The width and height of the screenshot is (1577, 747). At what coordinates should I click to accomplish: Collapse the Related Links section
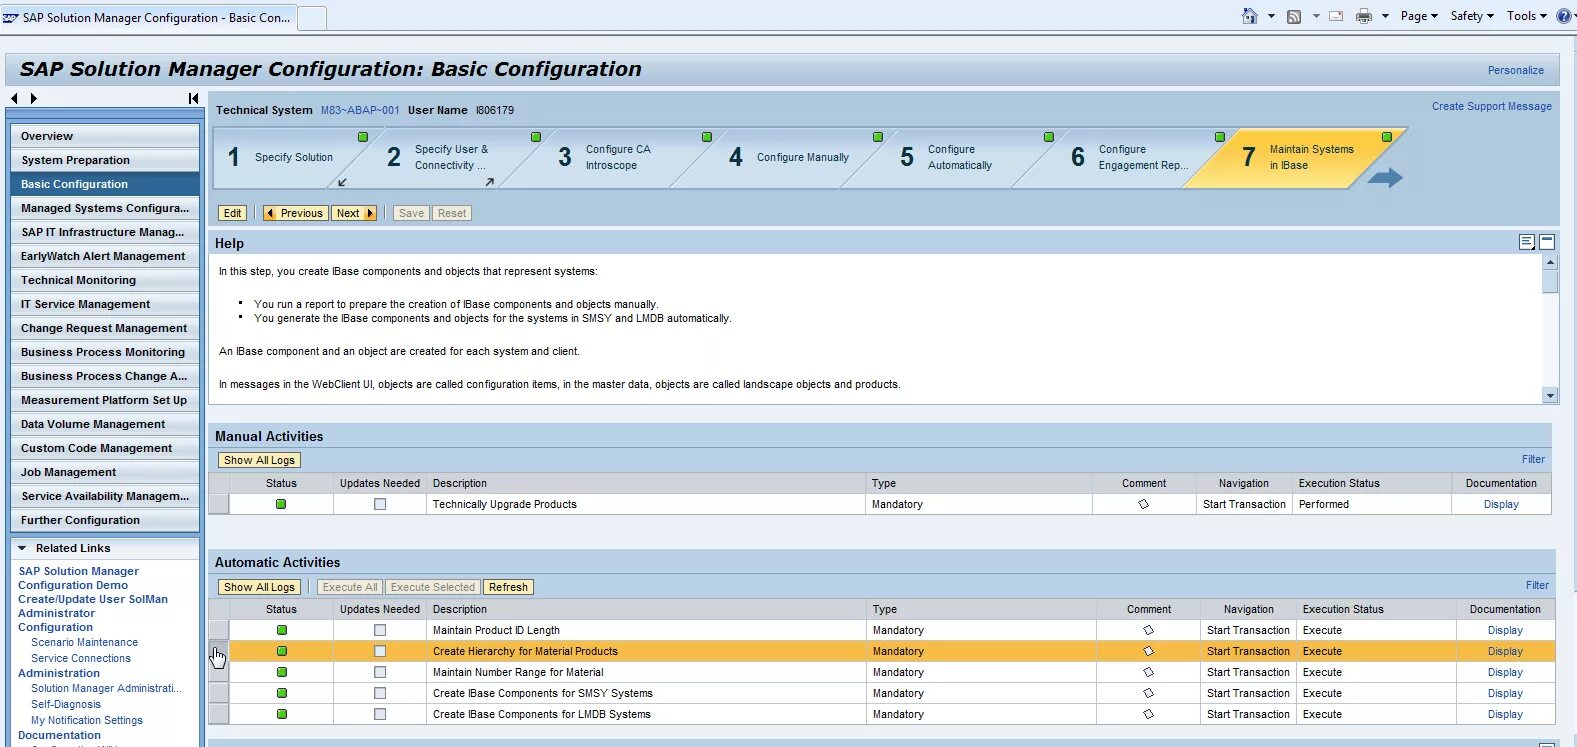(22, 548)
